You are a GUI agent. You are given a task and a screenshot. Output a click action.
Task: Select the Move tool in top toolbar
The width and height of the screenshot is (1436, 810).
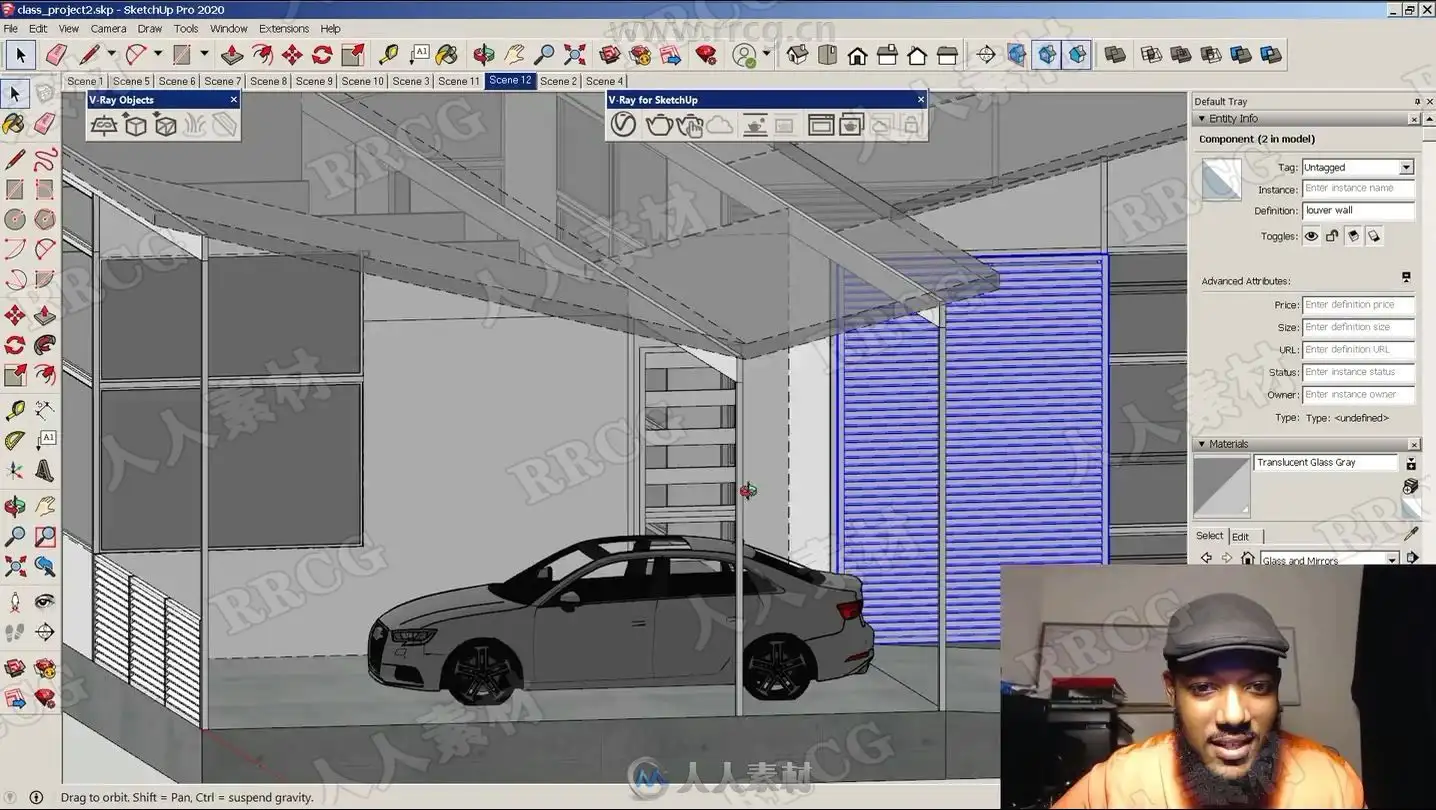[x=292, y=54]
